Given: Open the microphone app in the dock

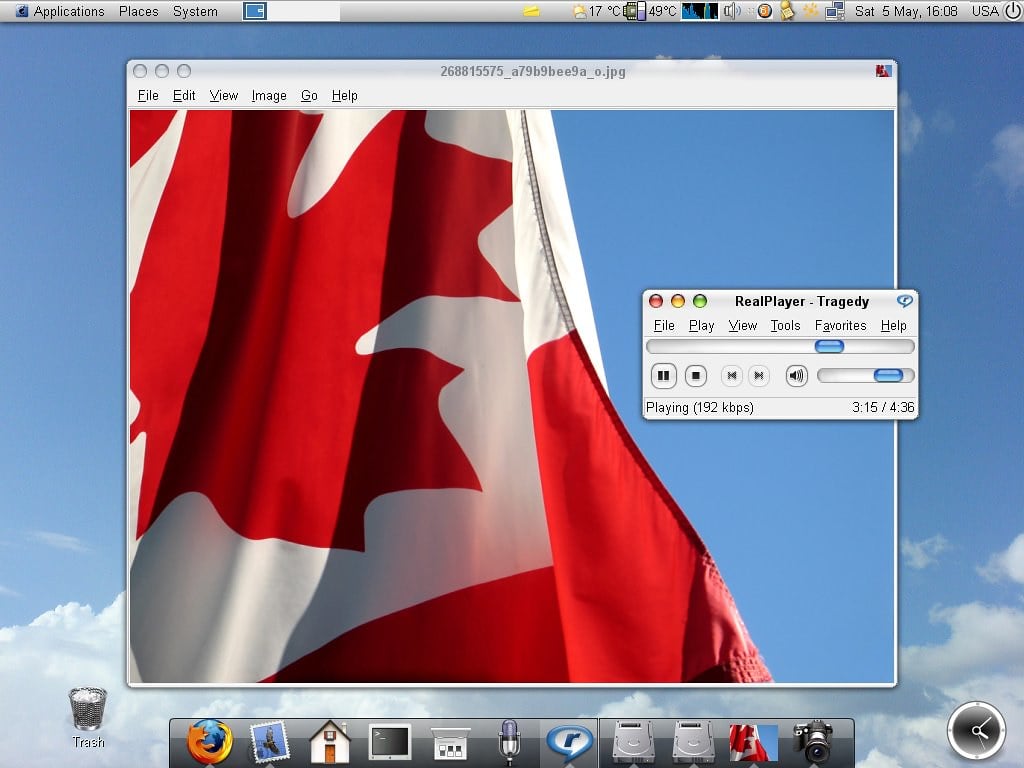Looking at the screenshot, I should [x=509, y=742].
